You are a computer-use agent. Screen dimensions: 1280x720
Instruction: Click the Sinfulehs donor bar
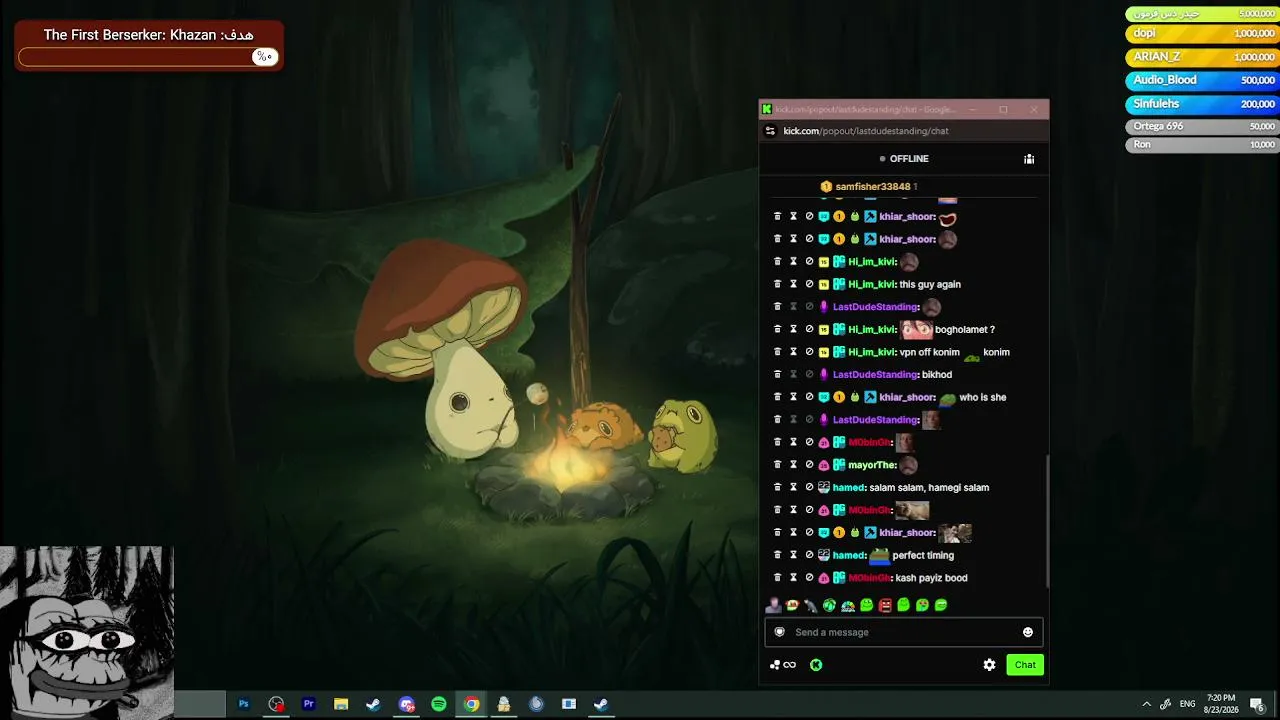[x=1202, y=104]
